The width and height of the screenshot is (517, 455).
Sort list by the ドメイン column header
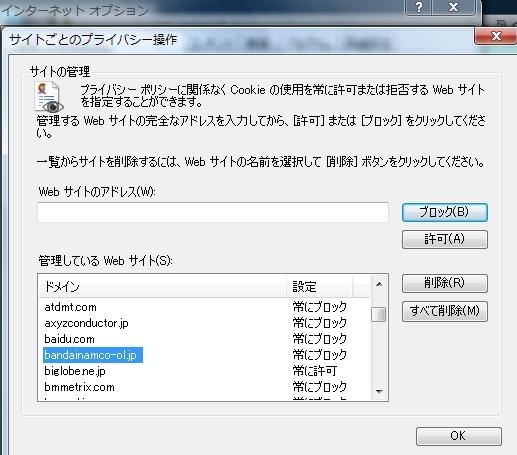click(163, 286)
